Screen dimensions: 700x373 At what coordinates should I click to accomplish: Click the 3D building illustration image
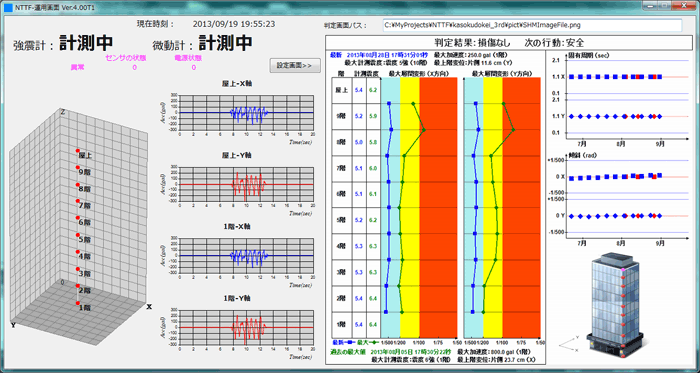click(x=617, y=304)
